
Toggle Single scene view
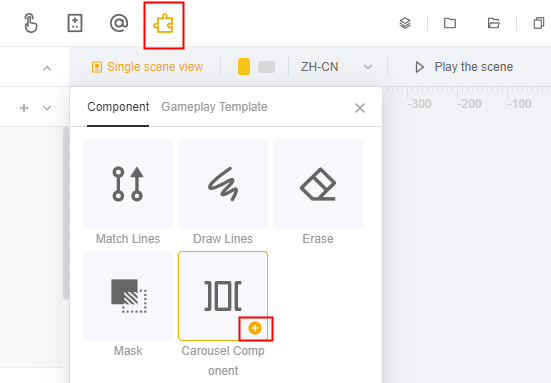147,67
